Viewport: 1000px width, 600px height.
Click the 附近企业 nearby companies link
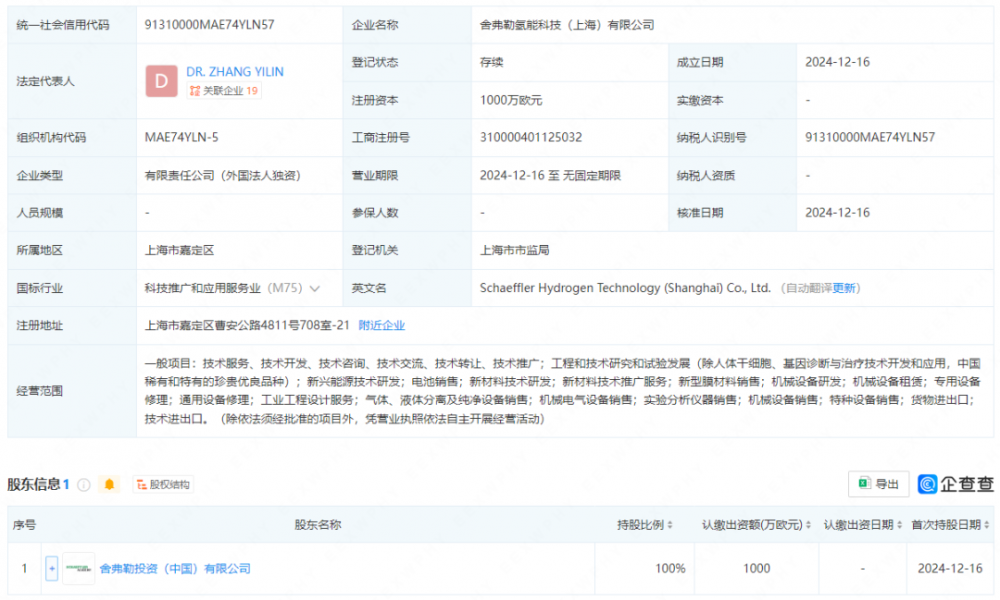point(381,325)
